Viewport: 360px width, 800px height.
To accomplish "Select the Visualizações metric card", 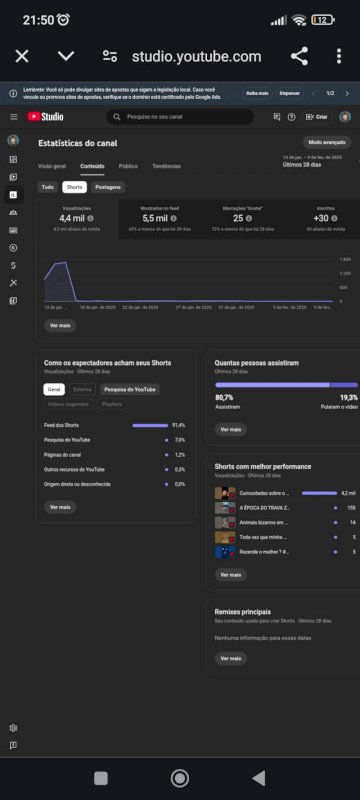I will 77,219.
